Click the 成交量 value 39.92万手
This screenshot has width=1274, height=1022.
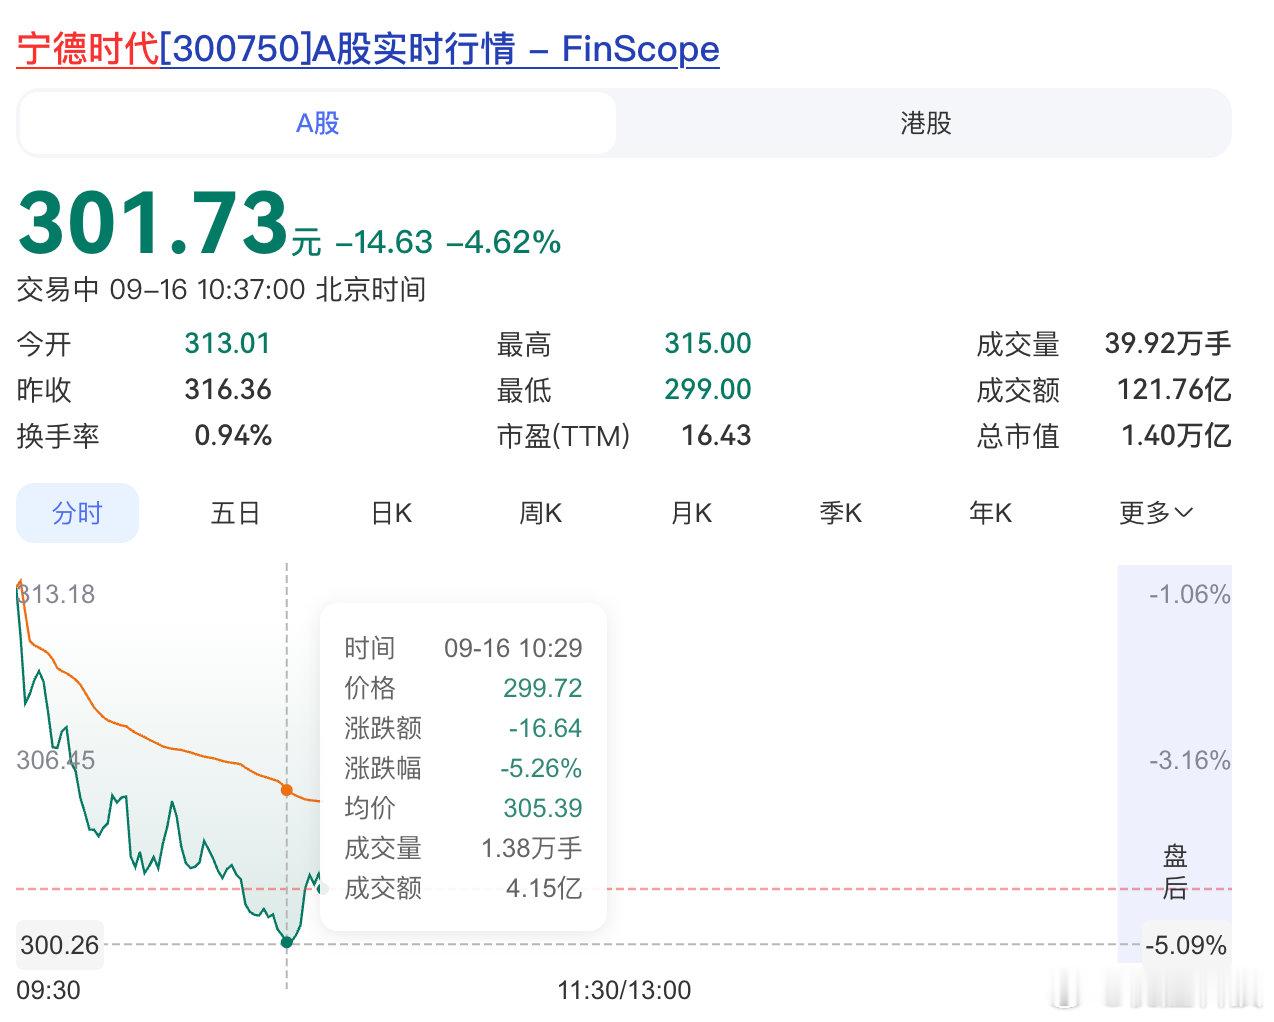tap(1168, 344)
